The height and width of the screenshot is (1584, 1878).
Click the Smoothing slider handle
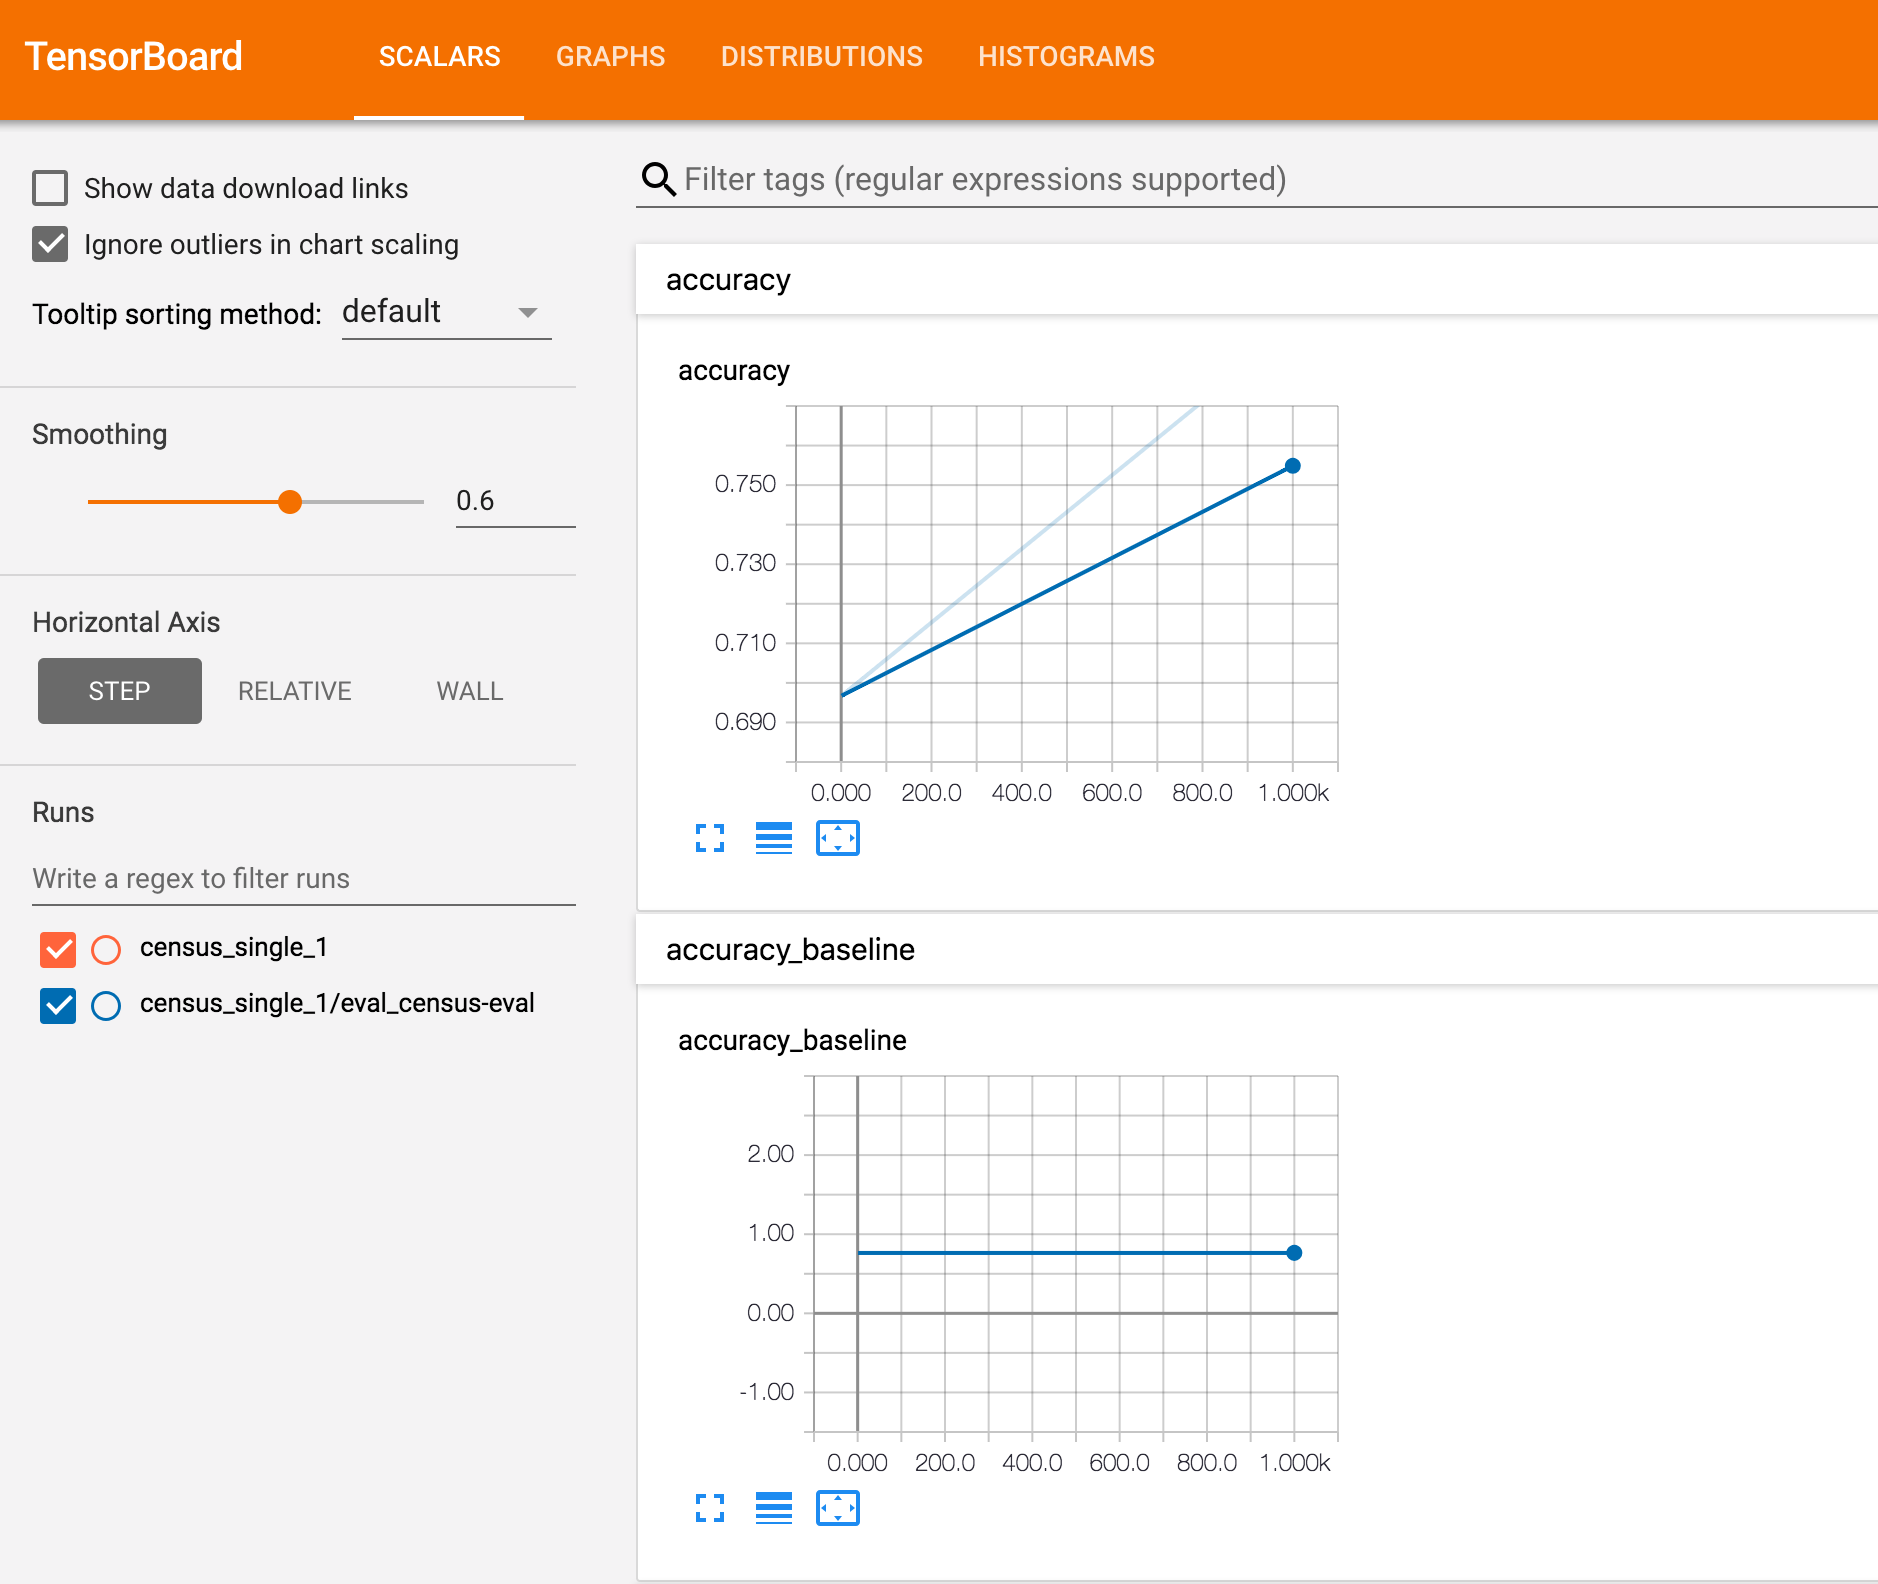(x=290, y=502)
